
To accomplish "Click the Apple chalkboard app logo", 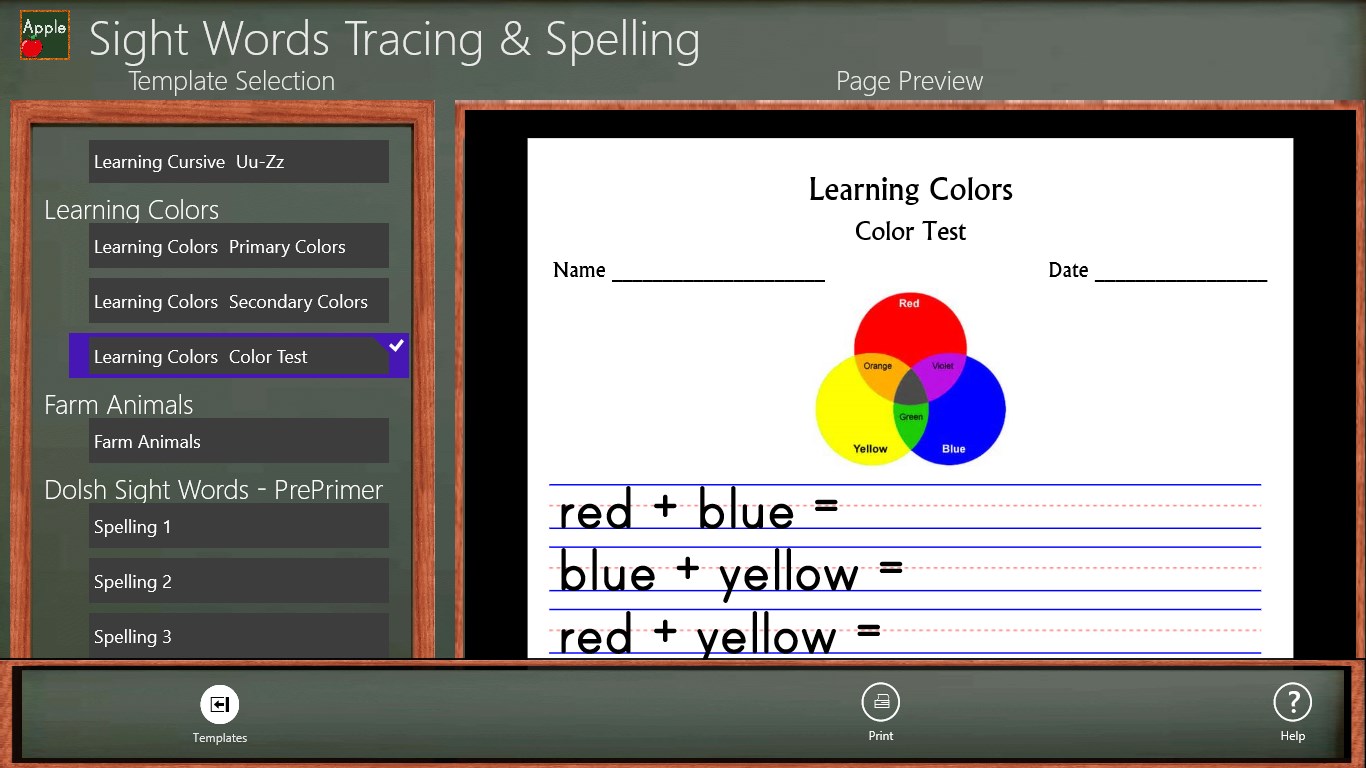I will [x=45, y=35].
